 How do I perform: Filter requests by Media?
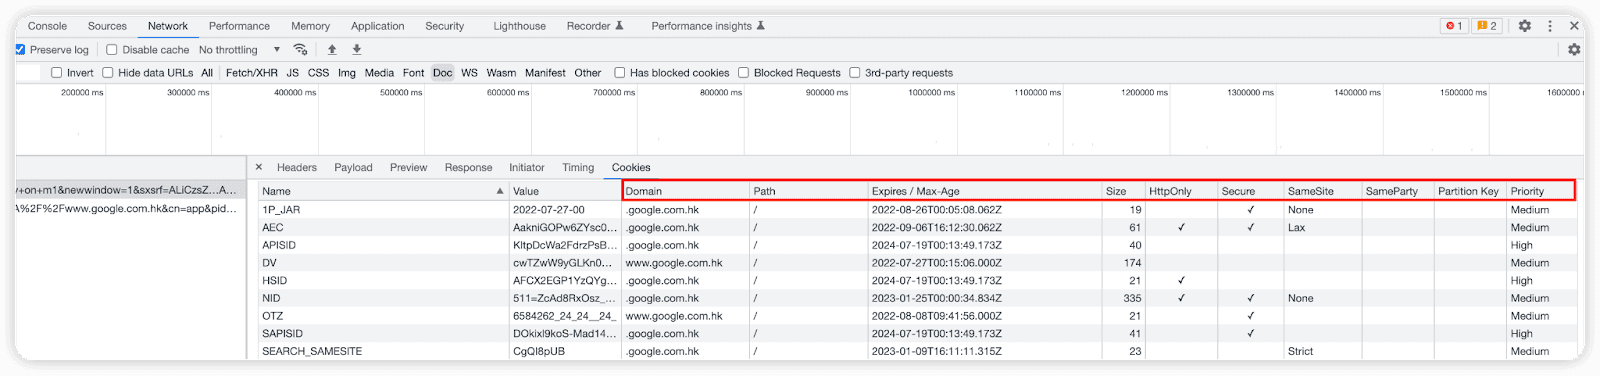pyautogui.click(x=379, y=72)
